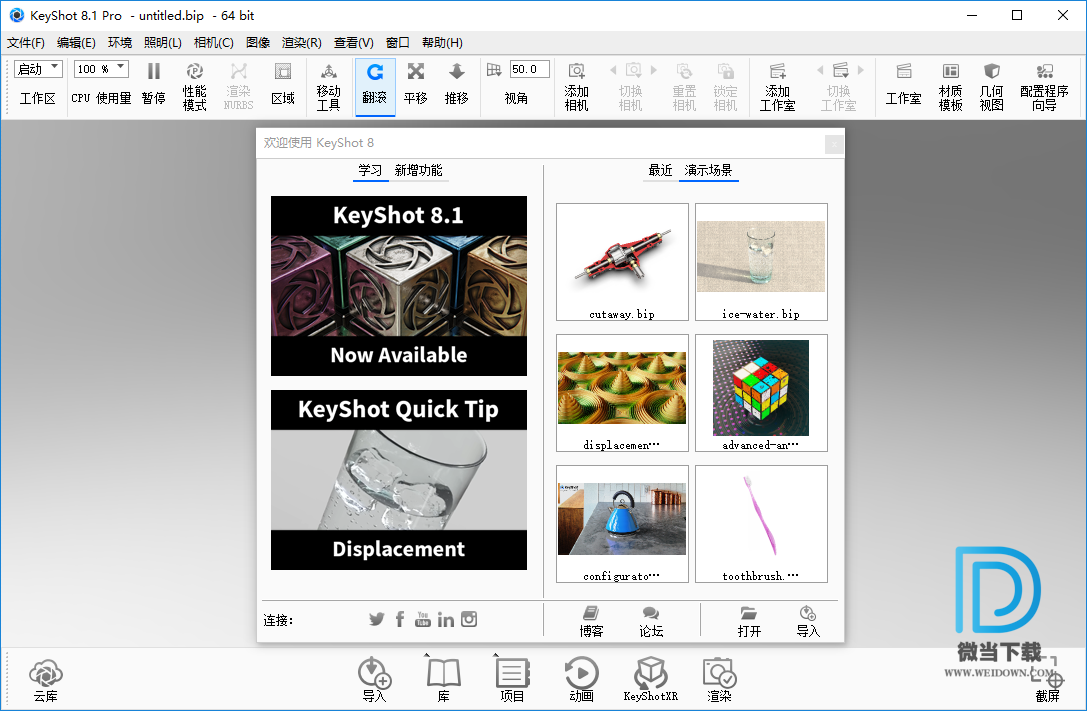Select the 平移 pan camera tool
Viewport: 1087px width, 711px height.
point(416,84)
